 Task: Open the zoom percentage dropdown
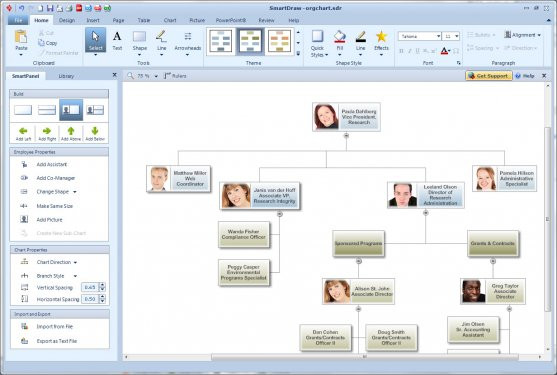point(156,76)
